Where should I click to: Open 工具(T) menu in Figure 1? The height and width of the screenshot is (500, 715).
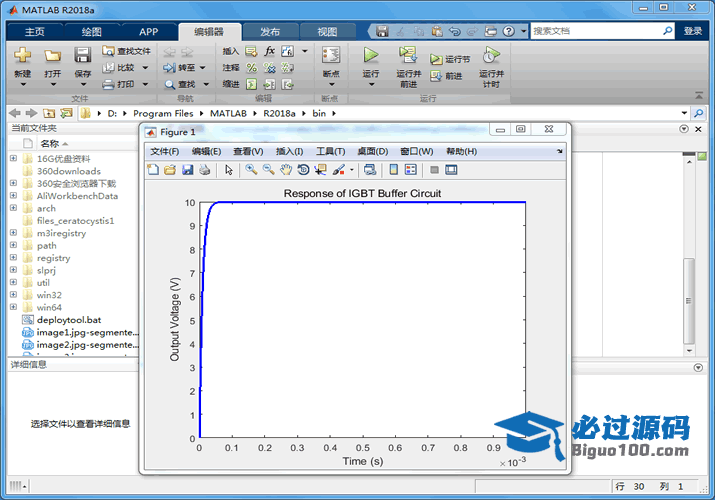click(331, 151)
